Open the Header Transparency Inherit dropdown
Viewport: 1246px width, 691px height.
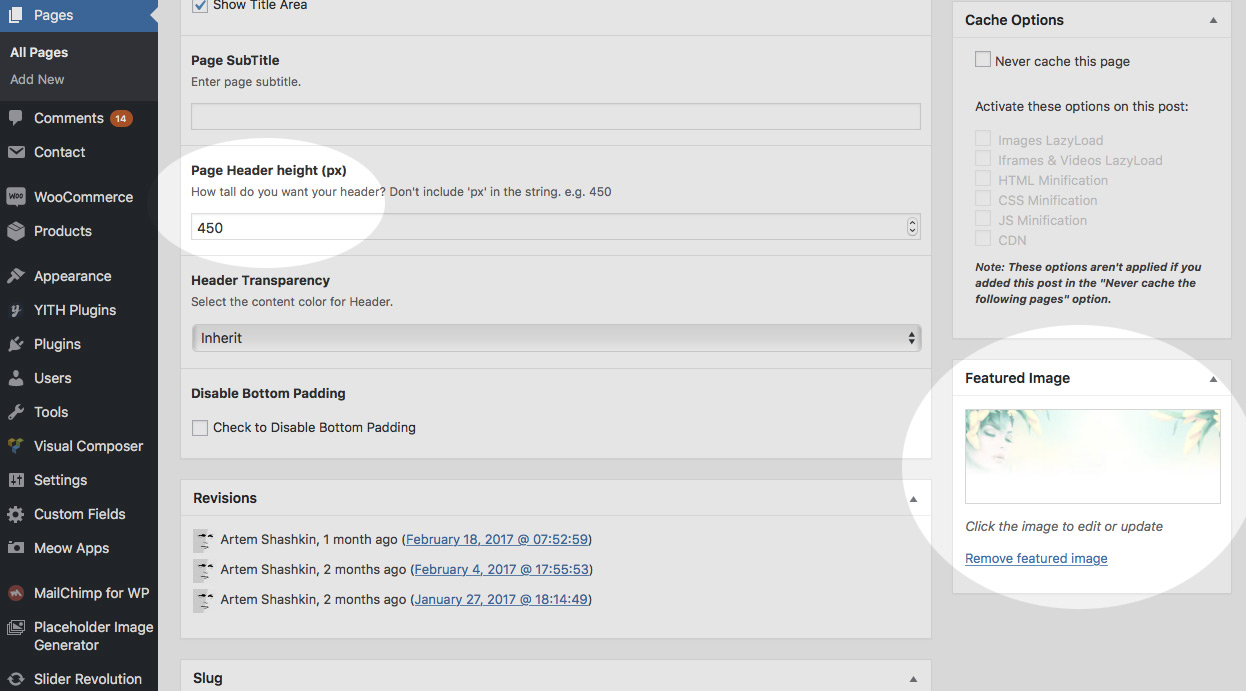[556, 338]
